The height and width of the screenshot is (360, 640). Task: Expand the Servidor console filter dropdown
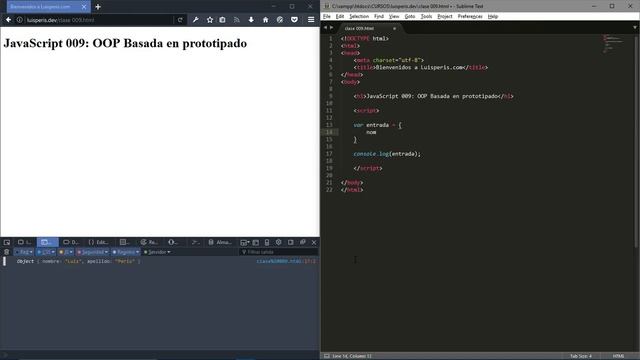[x=157, y=252]
